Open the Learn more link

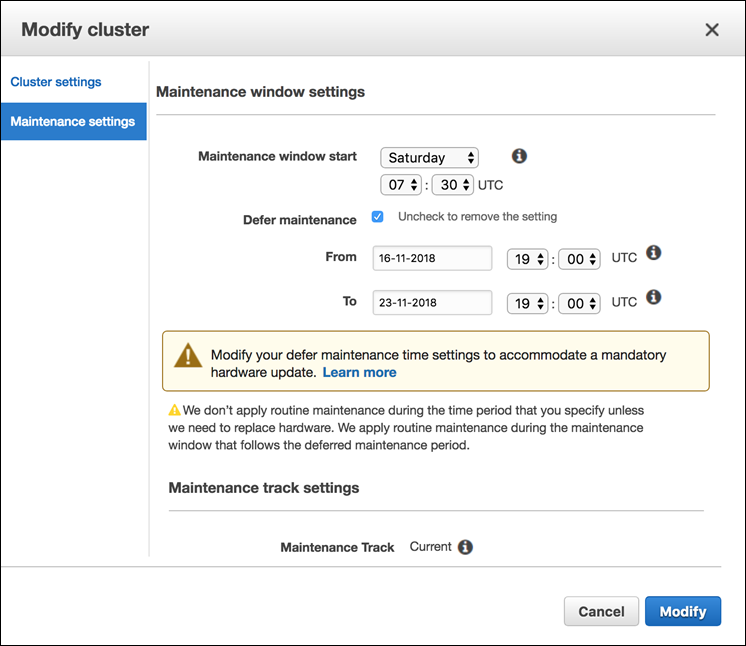point(359,372)
